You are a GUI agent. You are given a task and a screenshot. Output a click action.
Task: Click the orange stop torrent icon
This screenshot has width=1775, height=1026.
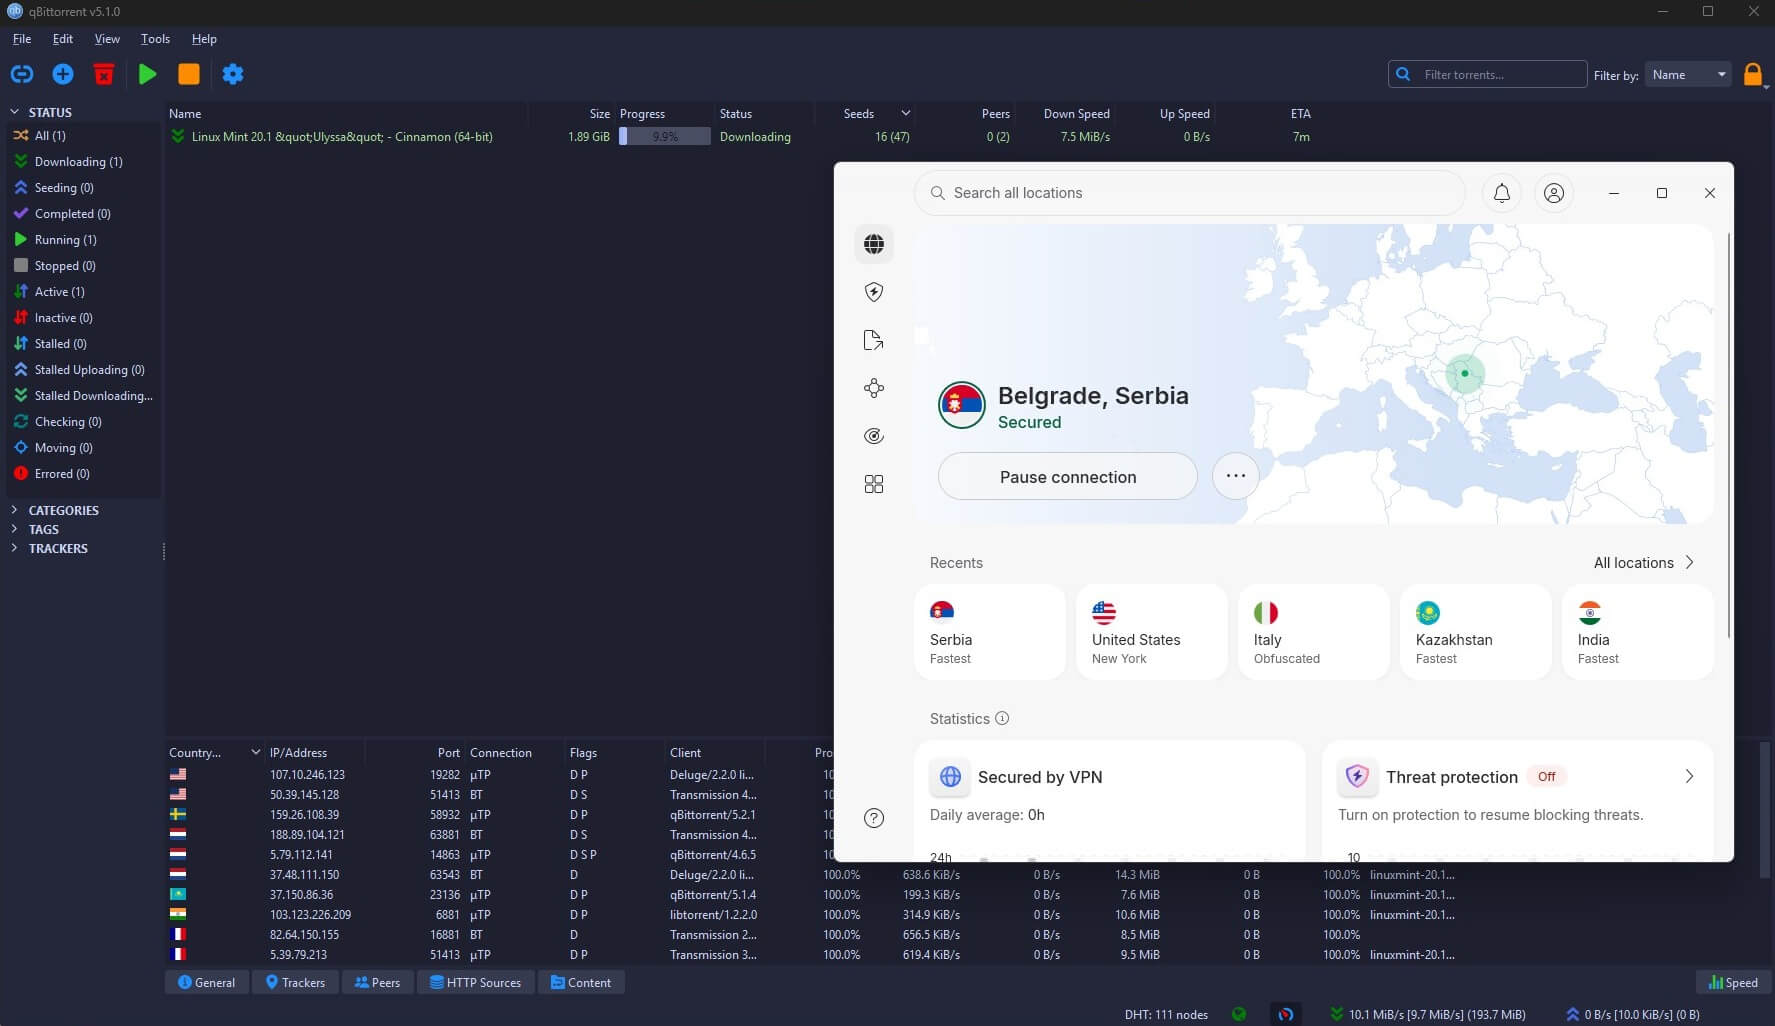click(x=189, y=74)
